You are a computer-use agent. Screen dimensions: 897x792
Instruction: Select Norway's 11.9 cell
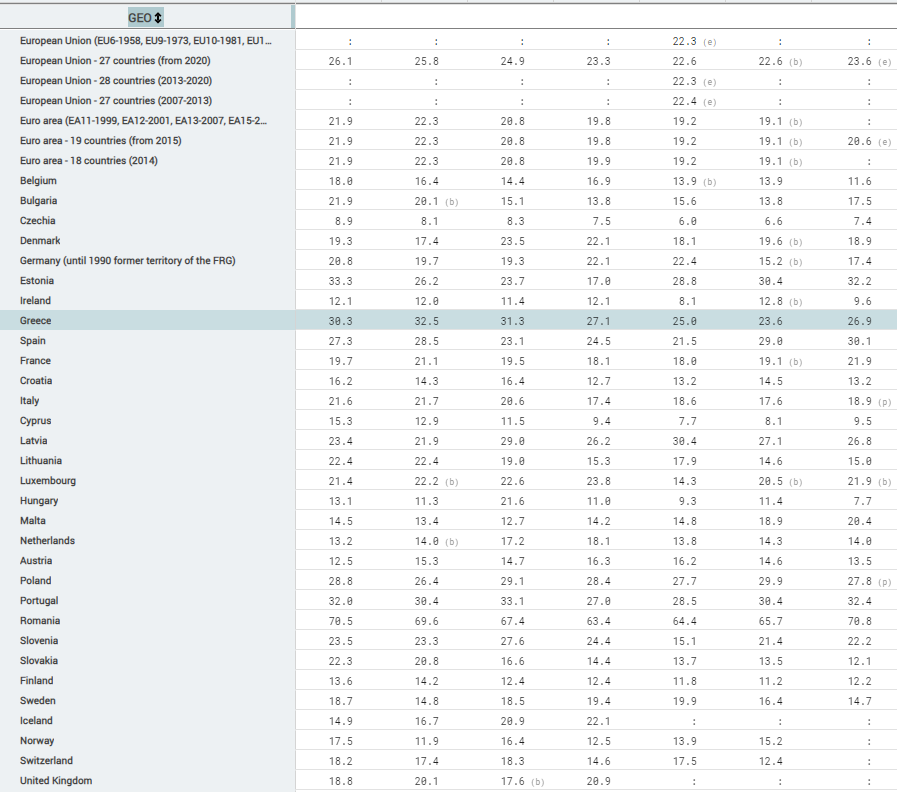[x=427, y=742]
